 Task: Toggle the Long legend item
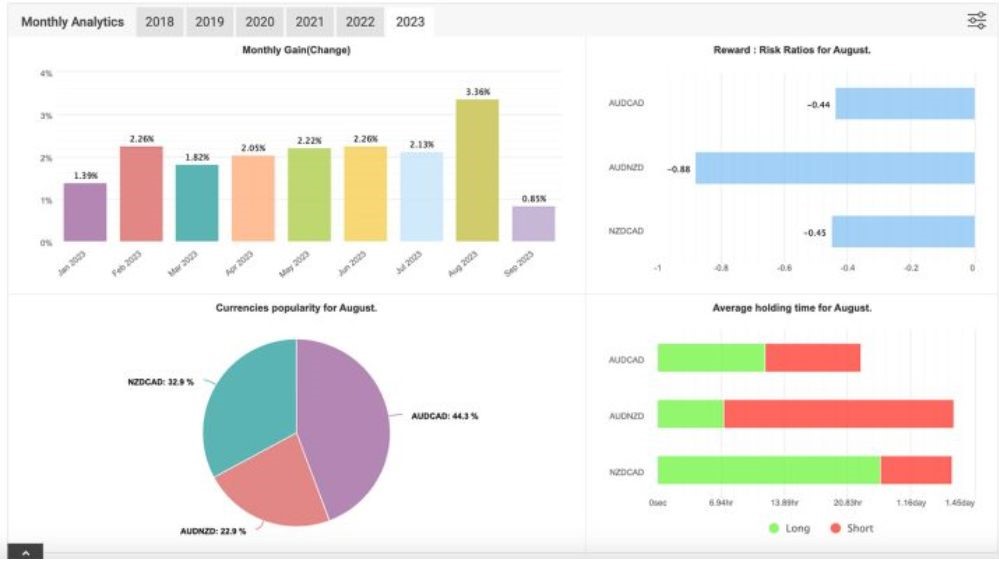pos(789,528)
